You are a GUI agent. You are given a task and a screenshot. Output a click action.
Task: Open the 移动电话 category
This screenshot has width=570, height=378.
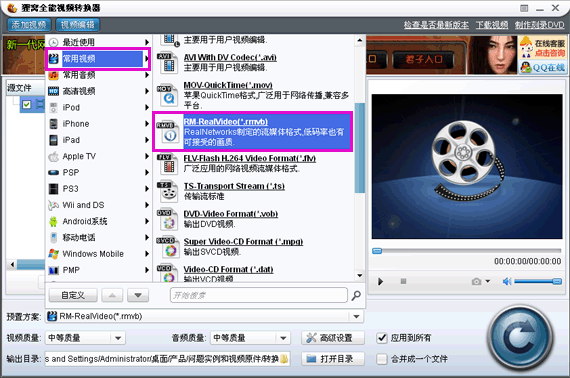99,237
